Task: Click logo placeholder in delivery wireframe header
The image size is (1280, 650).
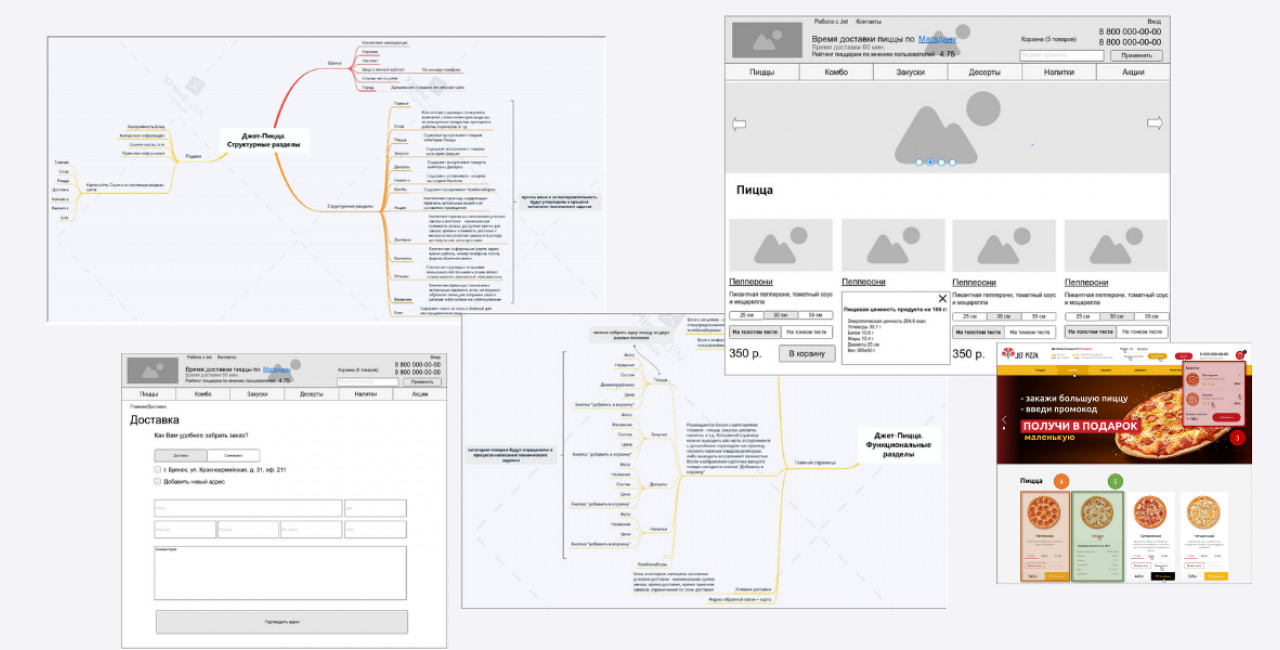Action: [151, 370]
